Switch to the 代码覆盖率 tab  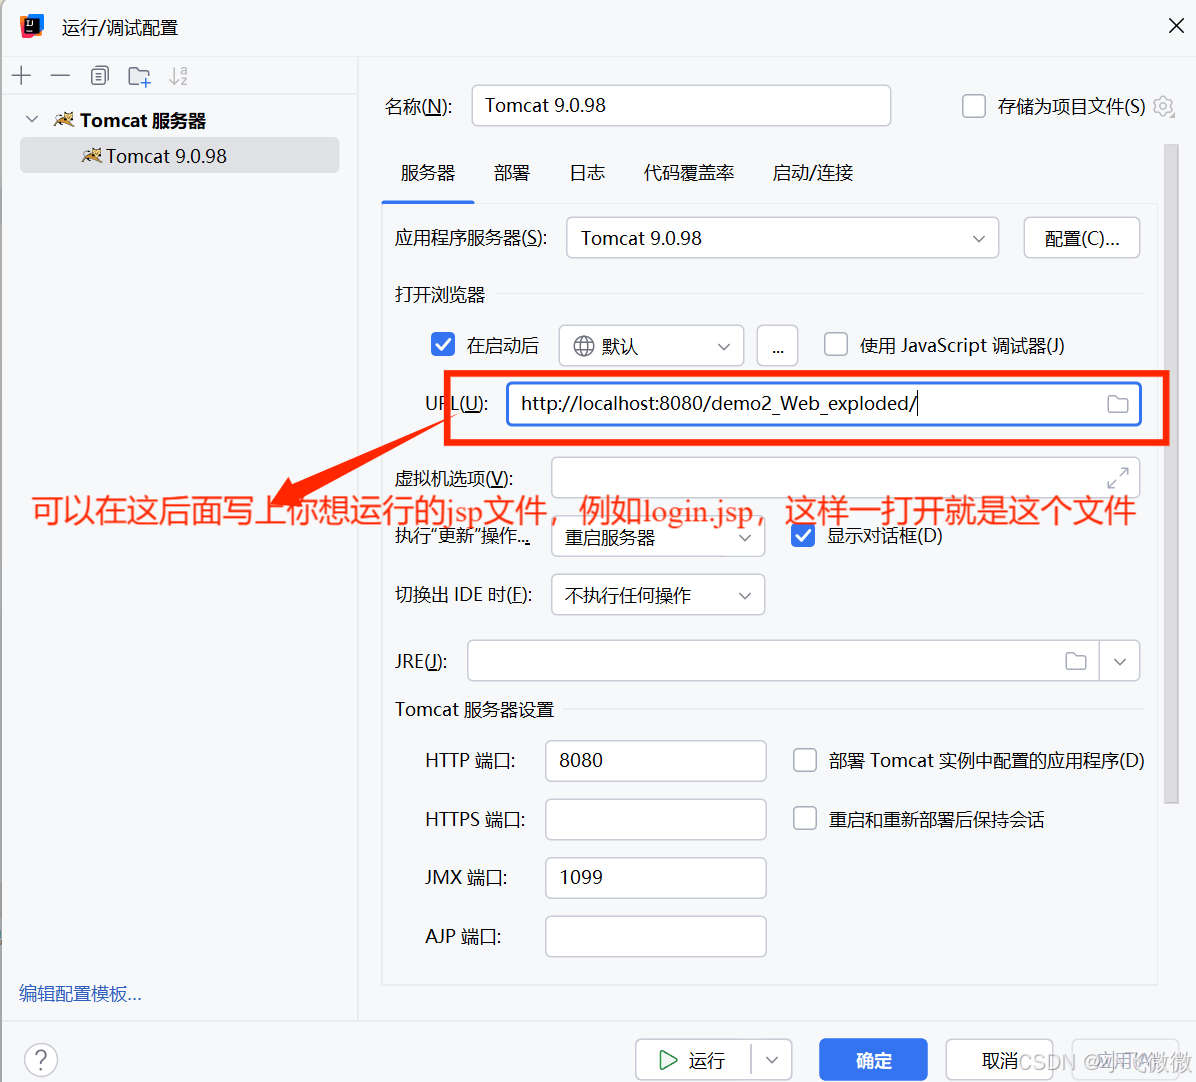pos(689,173)
